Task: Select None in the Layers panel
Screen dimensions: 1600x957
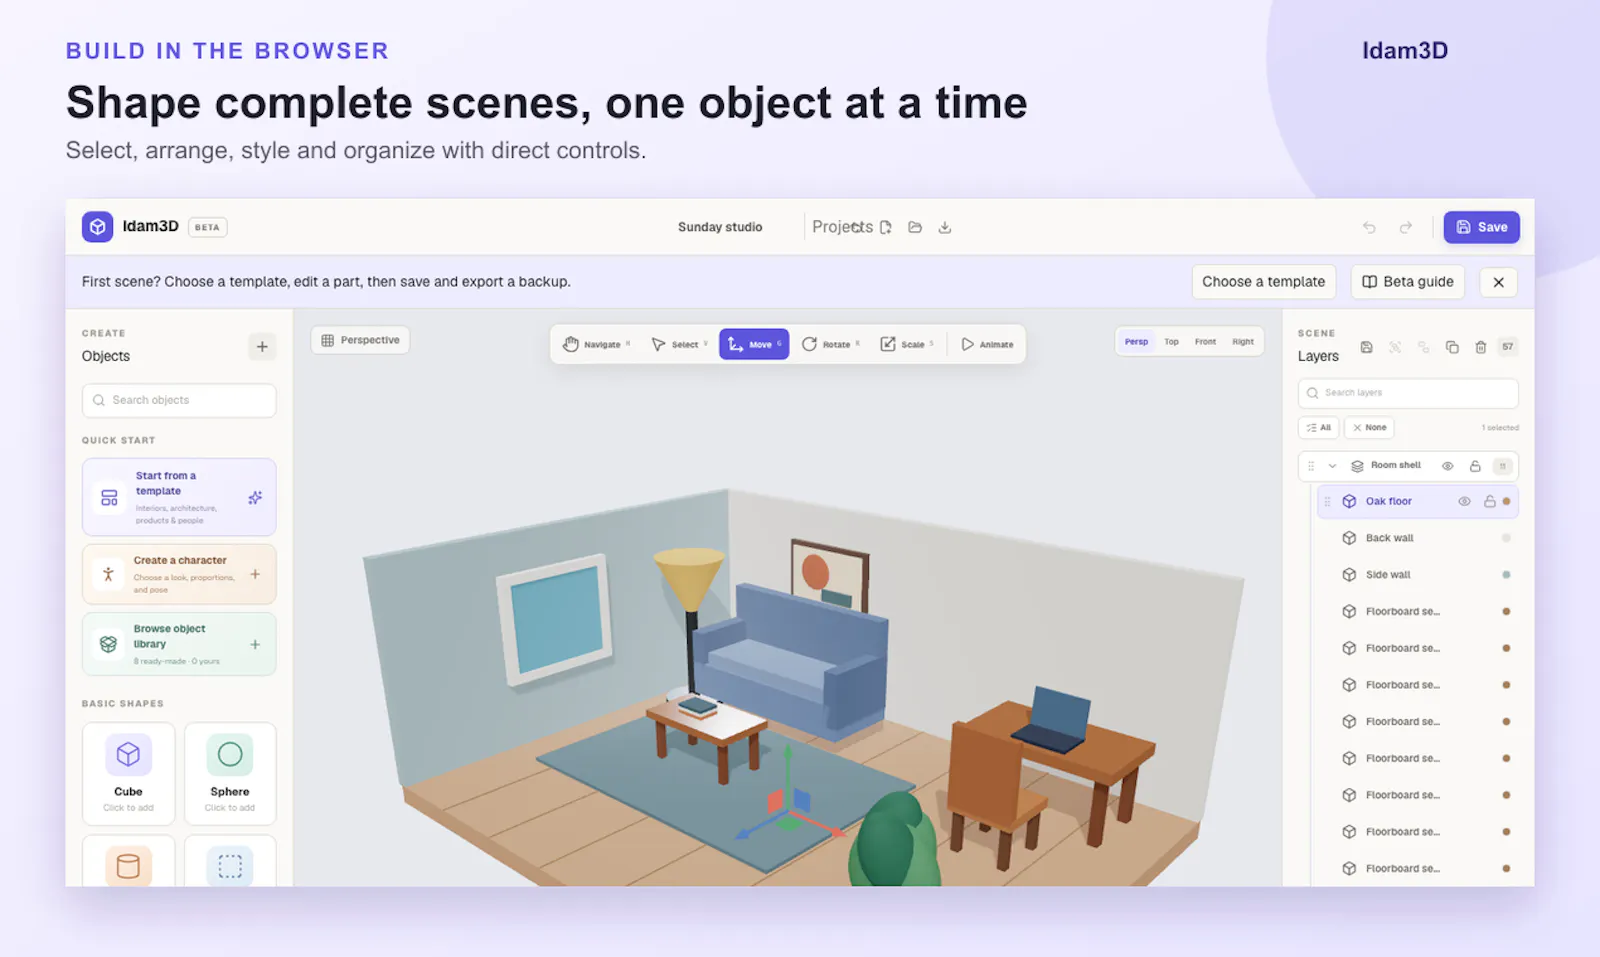Action: pyautogui.click(x=1369, y=428)
